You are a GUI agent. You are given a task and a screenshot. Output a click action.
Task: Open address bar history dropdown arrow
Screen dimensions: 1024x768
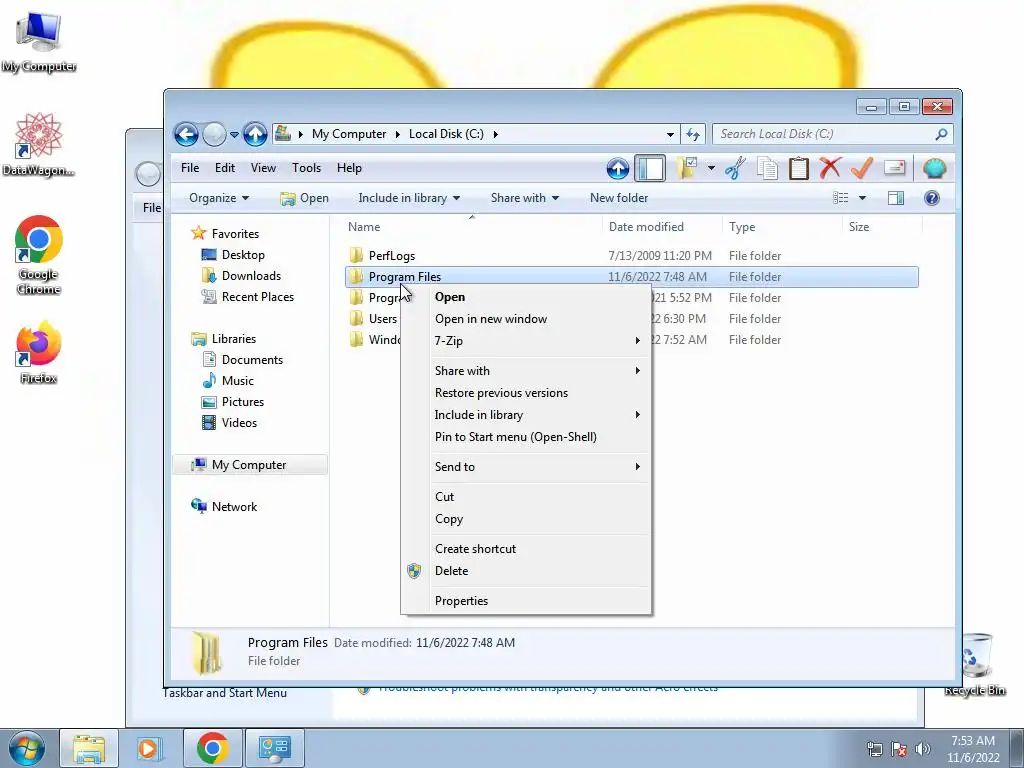pos(670,135)
